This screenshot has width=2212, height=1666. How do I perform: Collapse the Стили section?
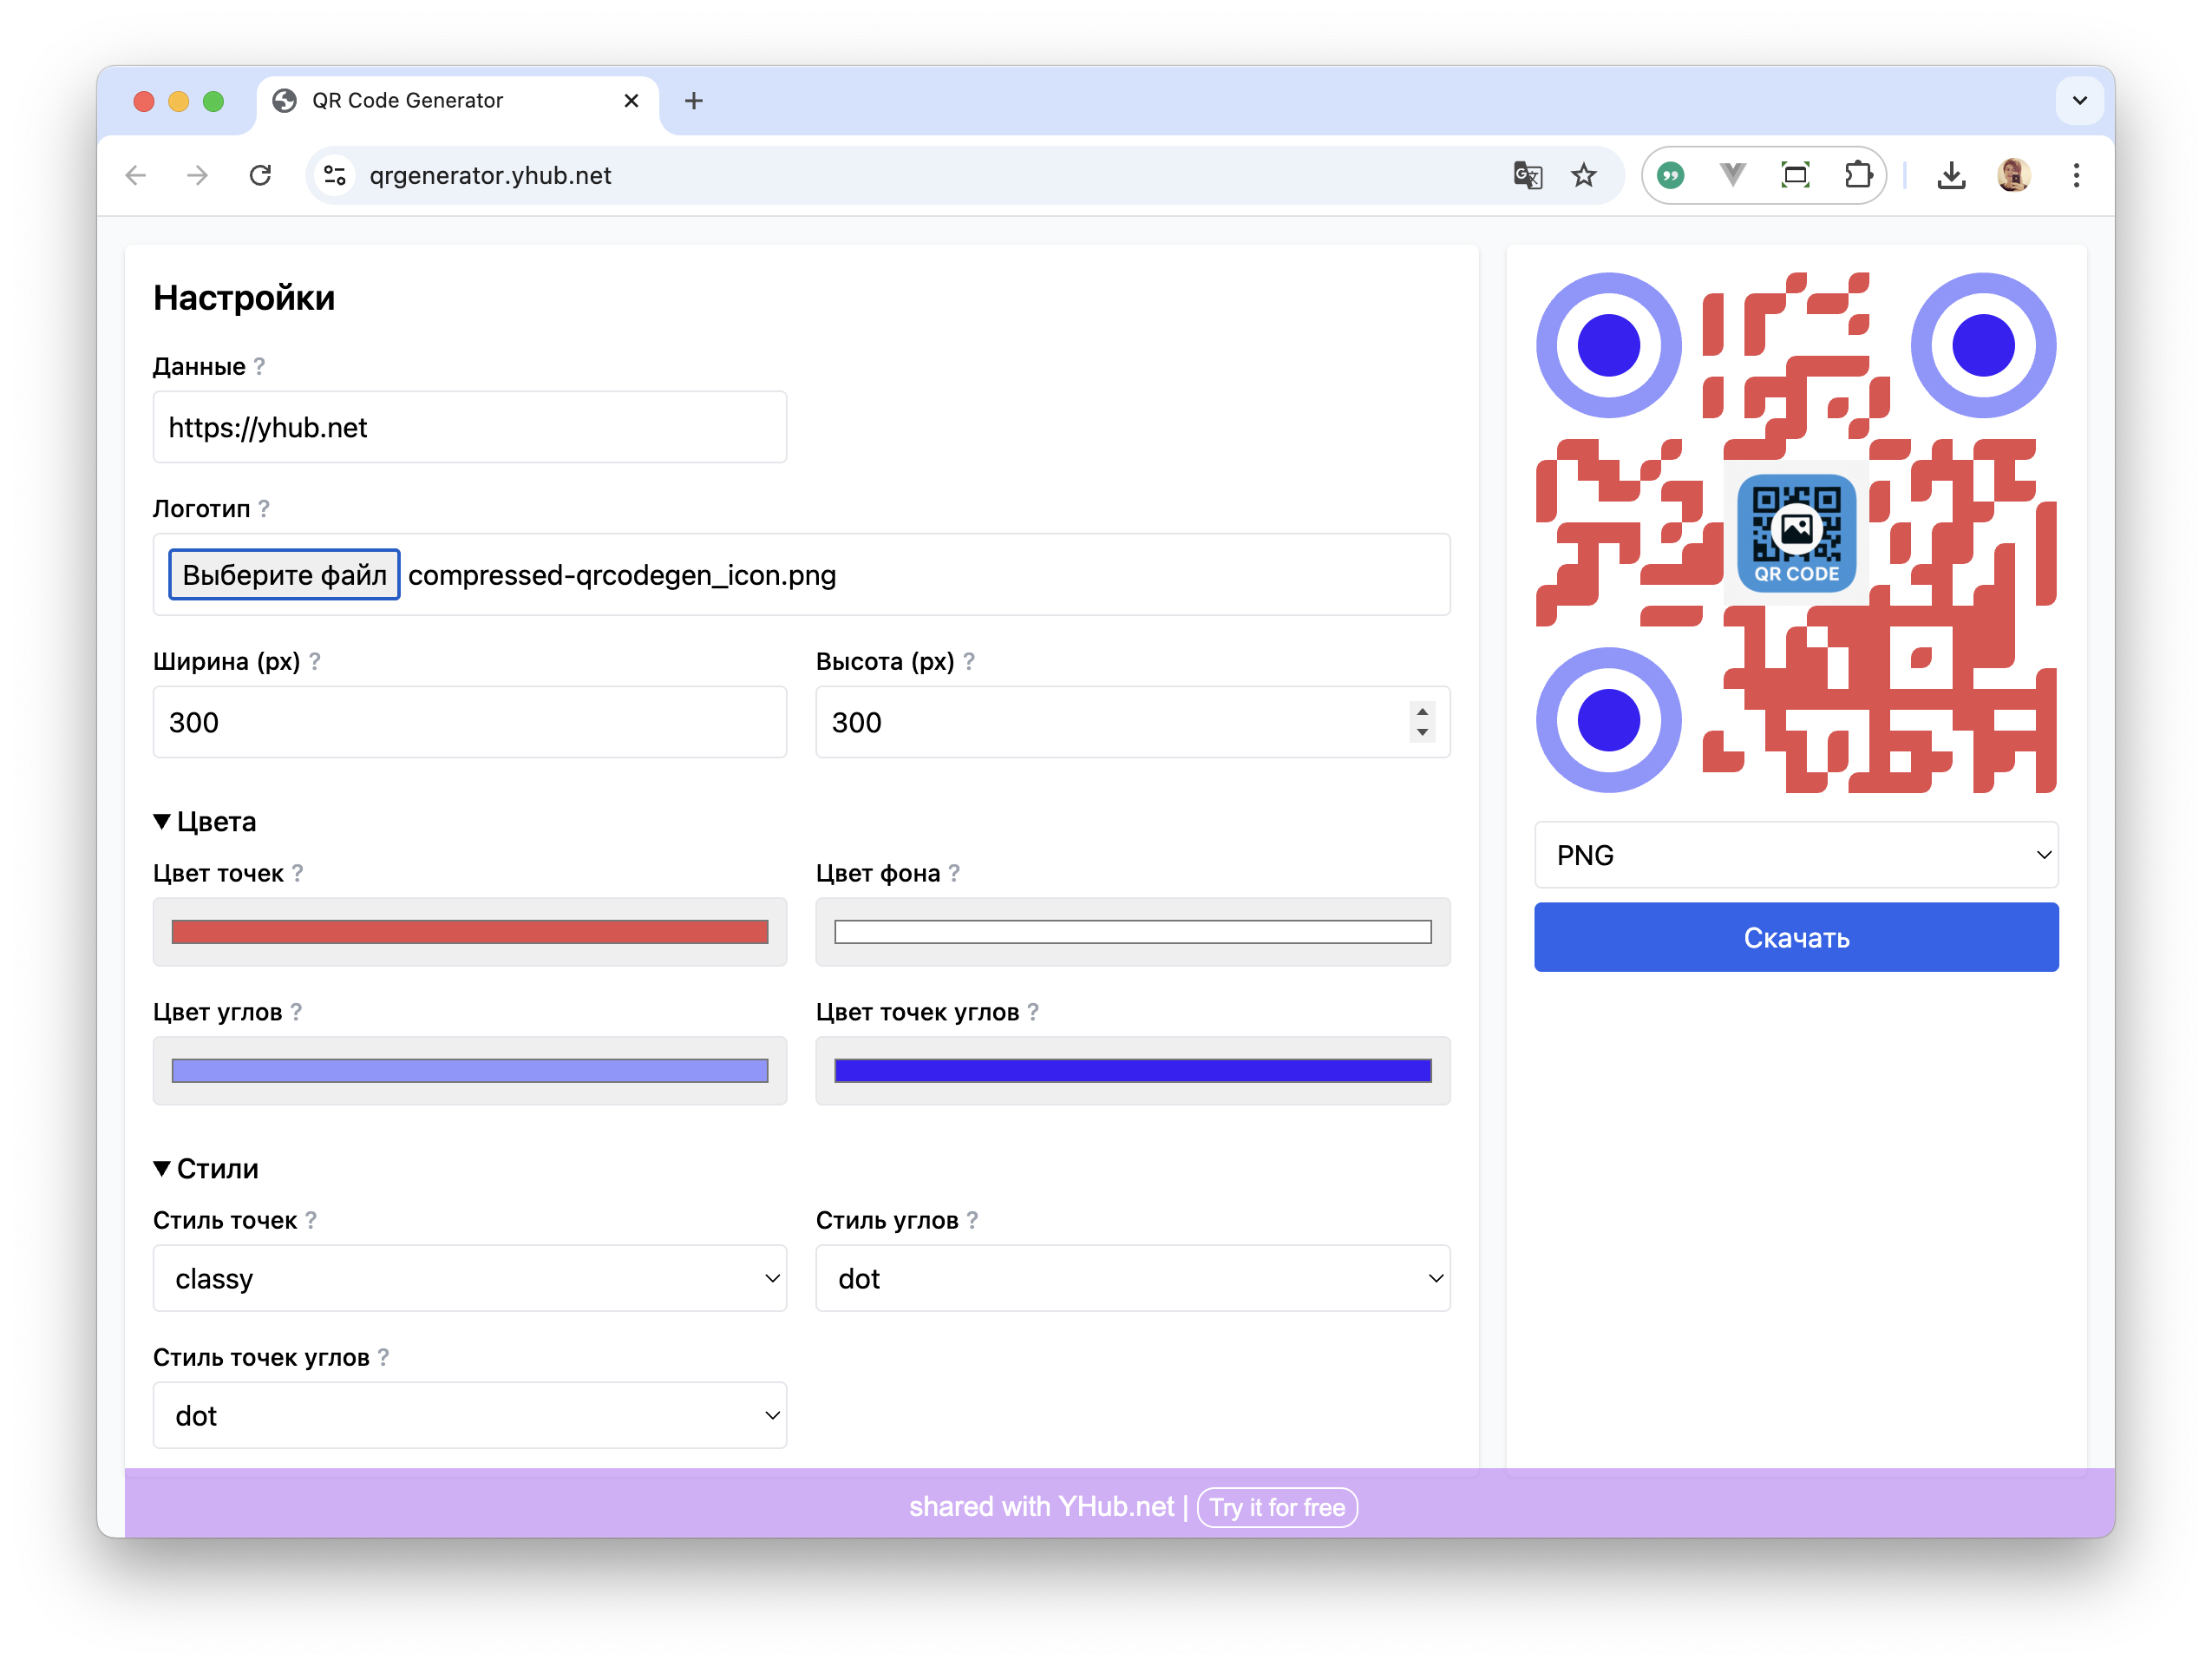pos(206,1169)
